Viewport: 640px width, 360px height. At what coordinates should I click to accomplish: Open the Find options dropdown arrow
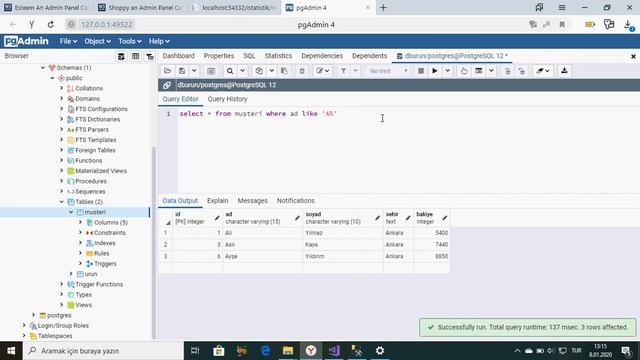242,71
